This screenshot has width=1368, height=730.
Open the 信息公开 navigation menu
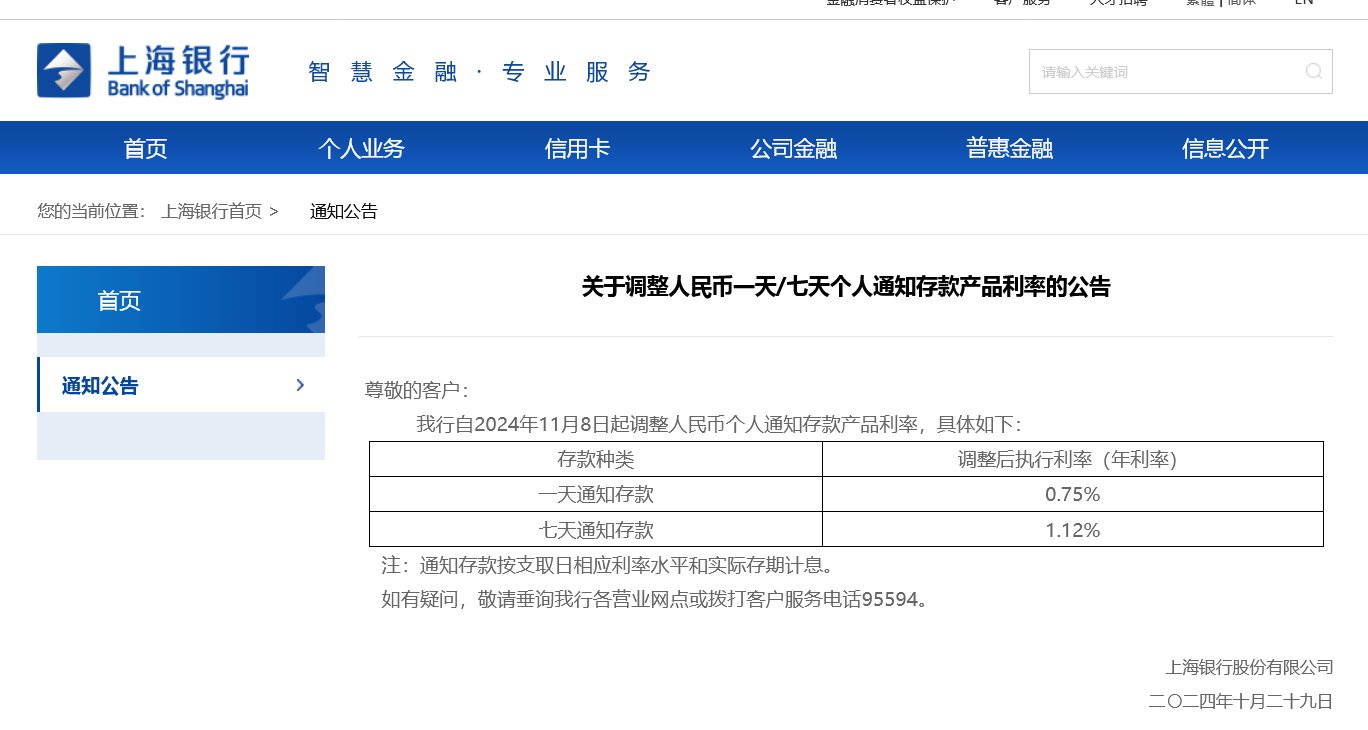1226,149
